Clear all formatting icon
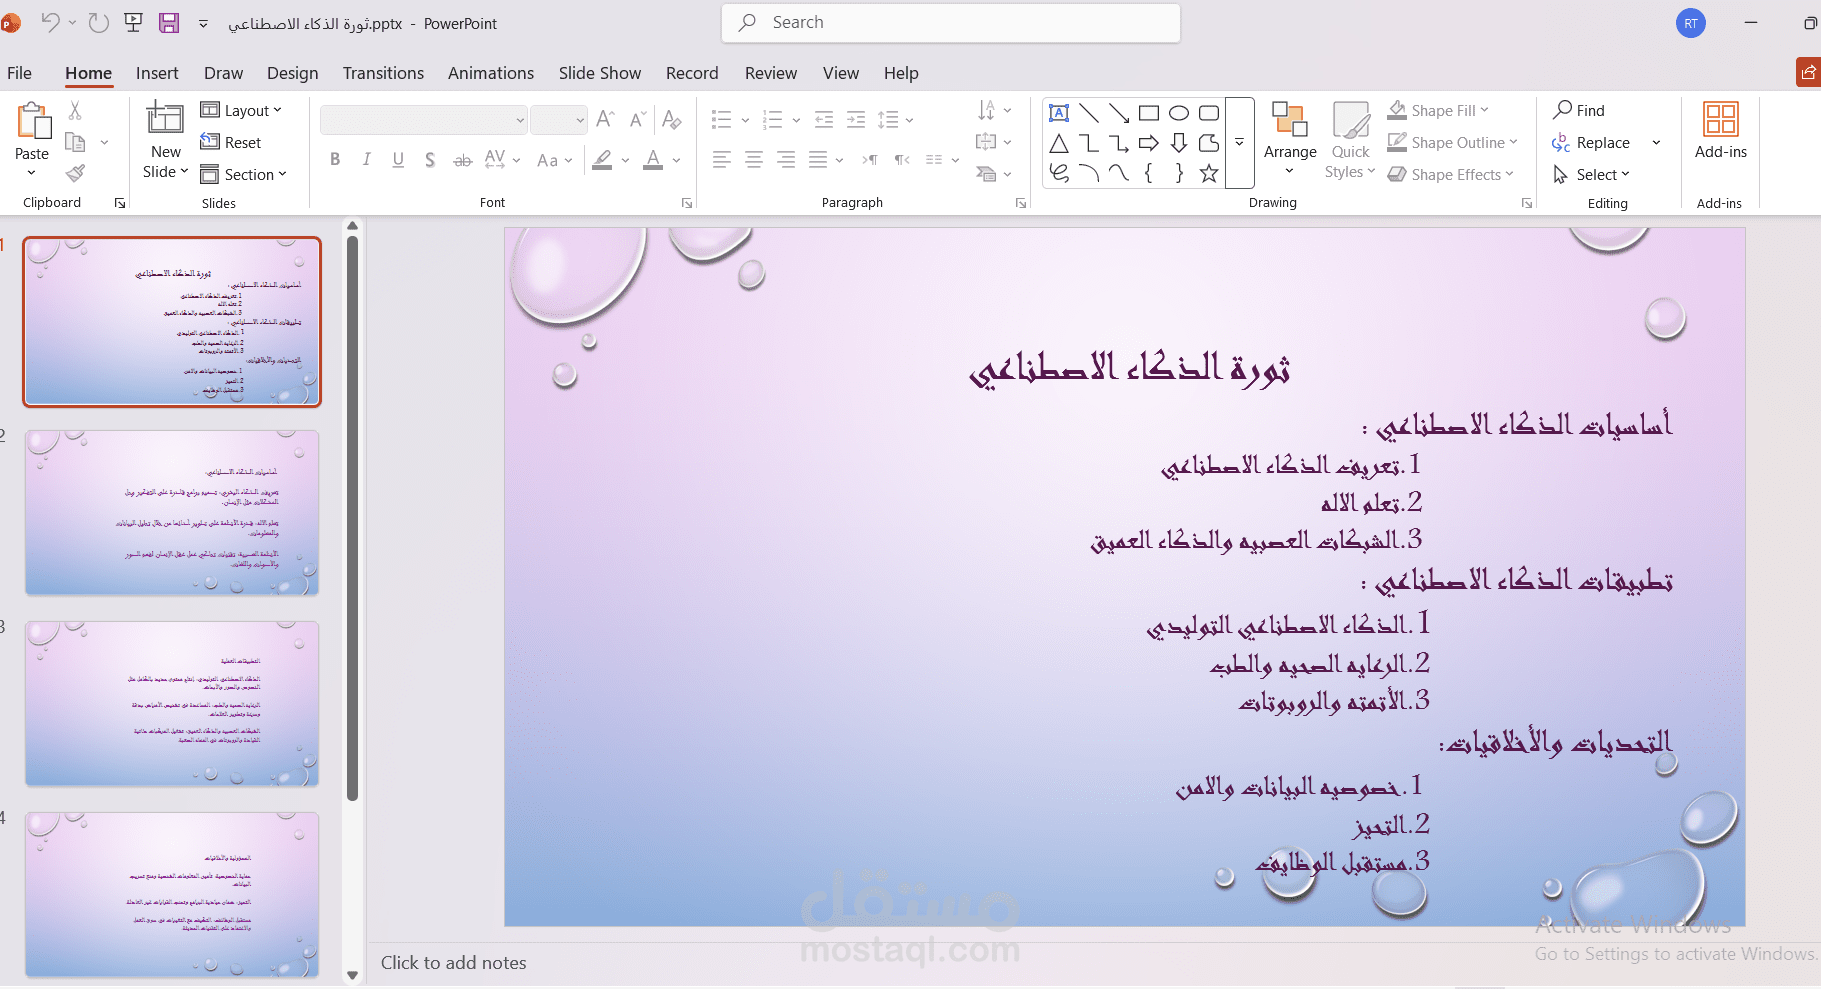This screenshot has width=1821, height=989. pos(672,120)
